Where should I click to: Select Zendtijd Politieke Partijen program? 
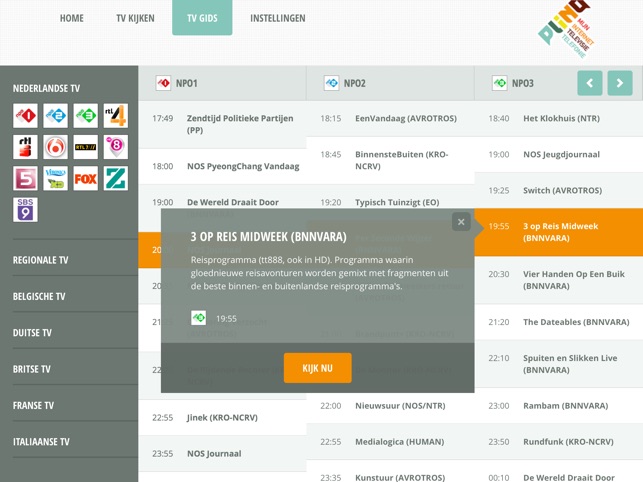[x=223, y=124]
